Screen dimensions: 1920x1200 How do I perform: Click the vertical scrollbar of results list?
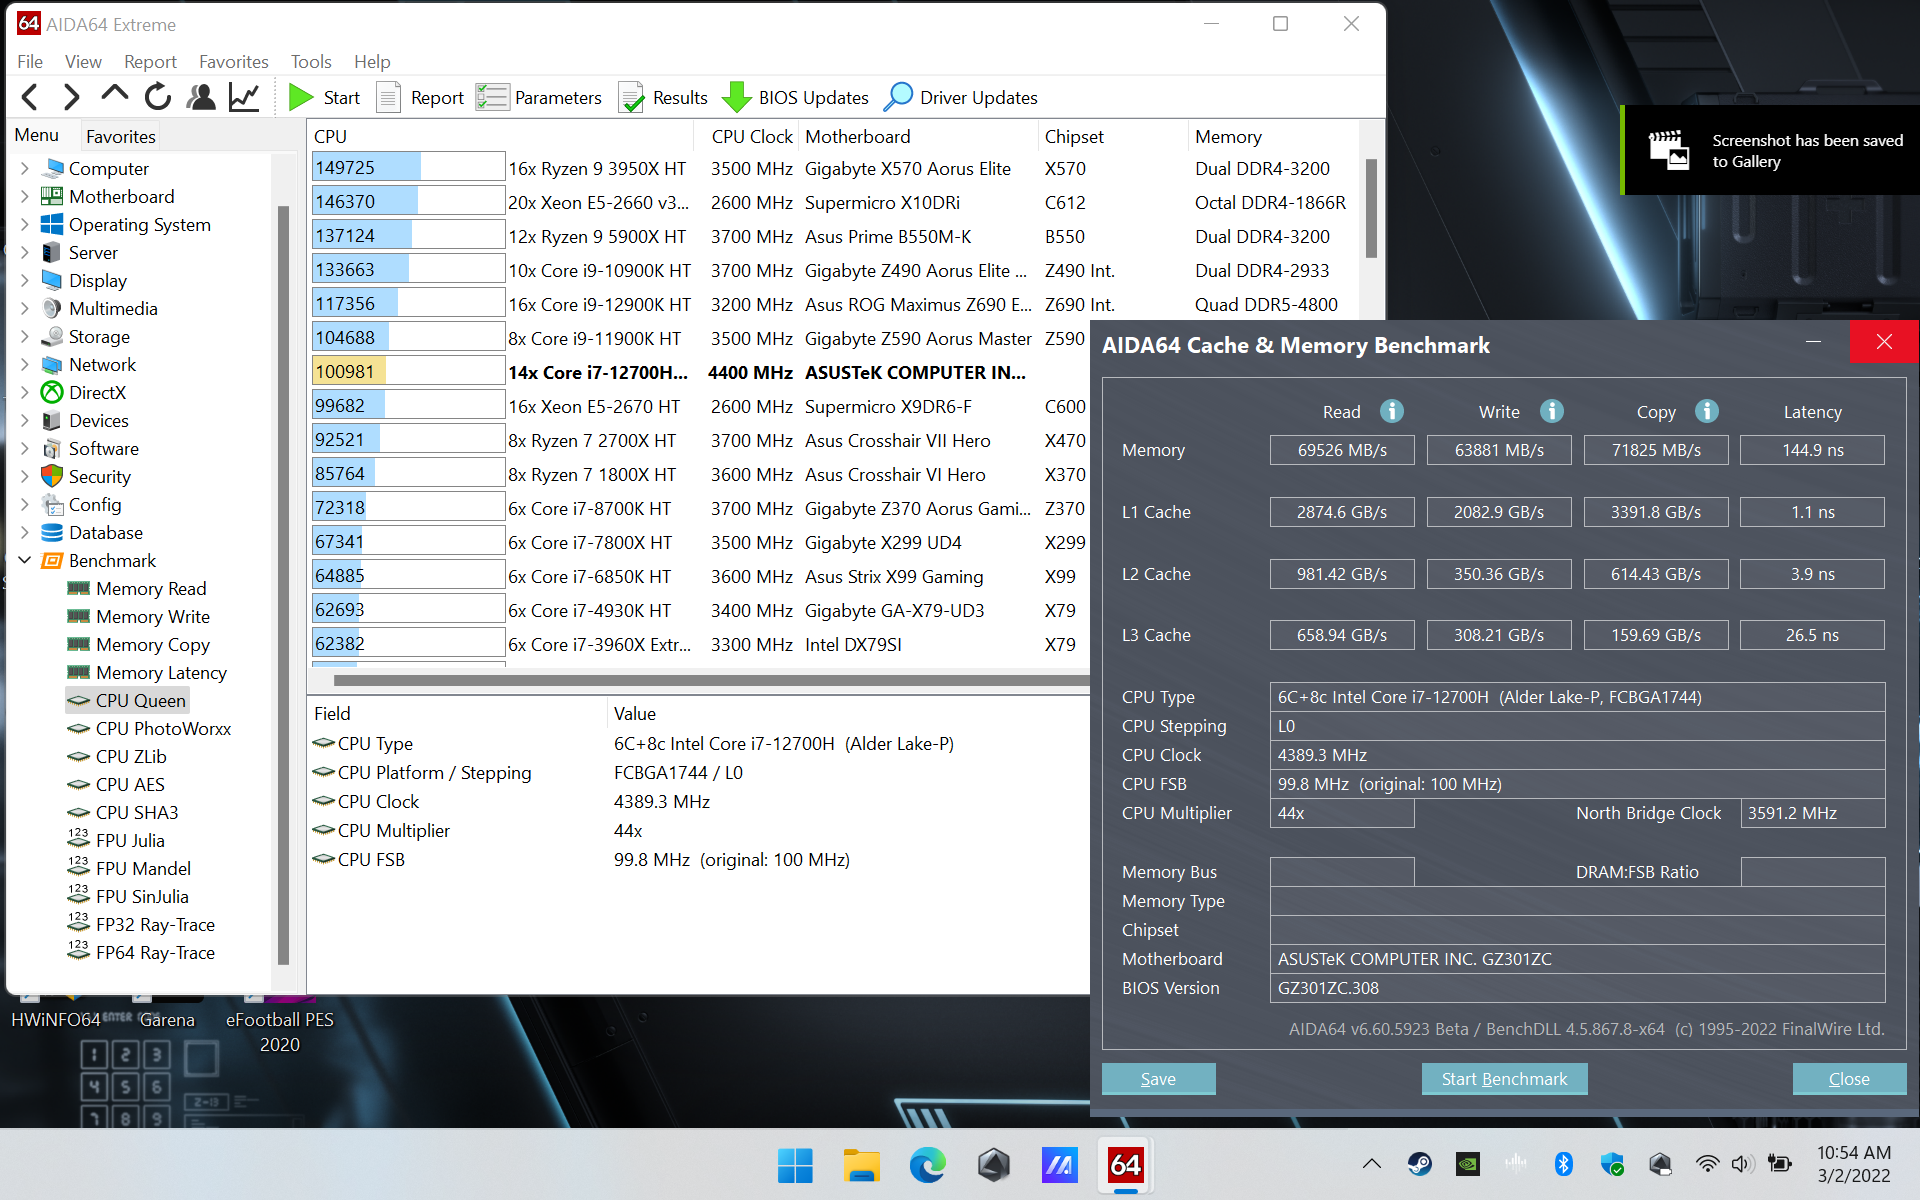(x=1371, y=208)
